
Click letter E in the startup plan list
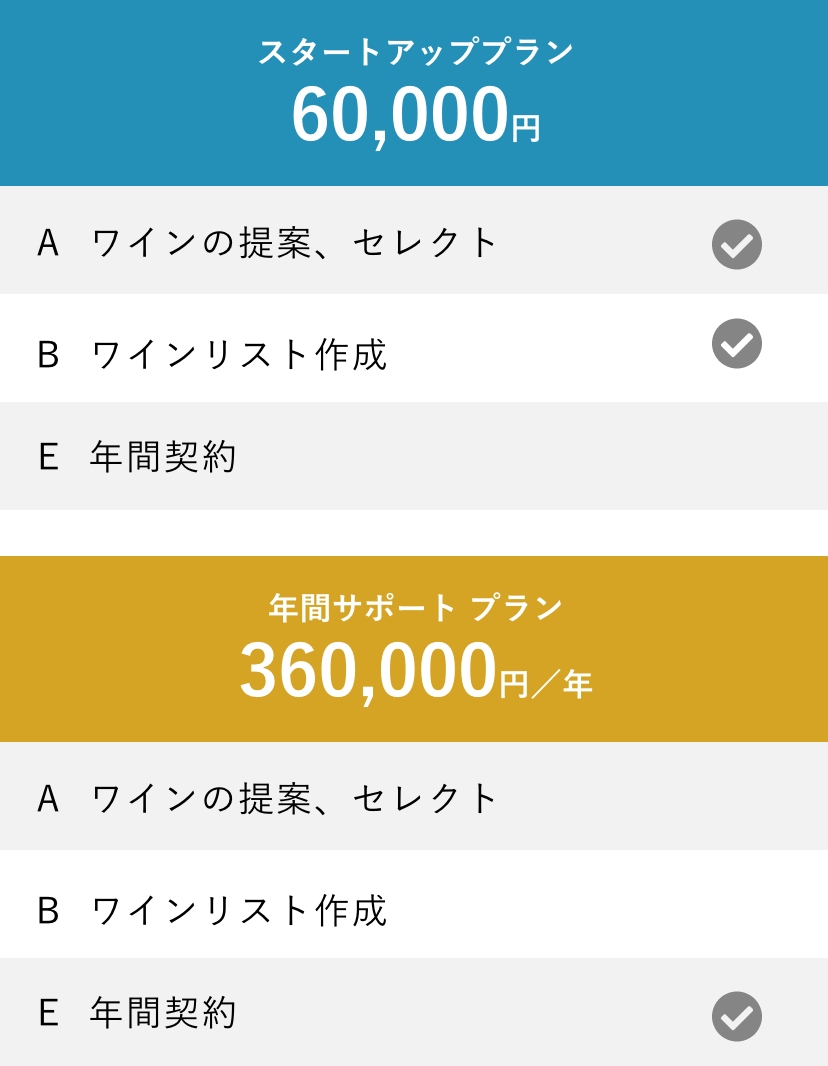pyautogui.click(x=47, y=457)
